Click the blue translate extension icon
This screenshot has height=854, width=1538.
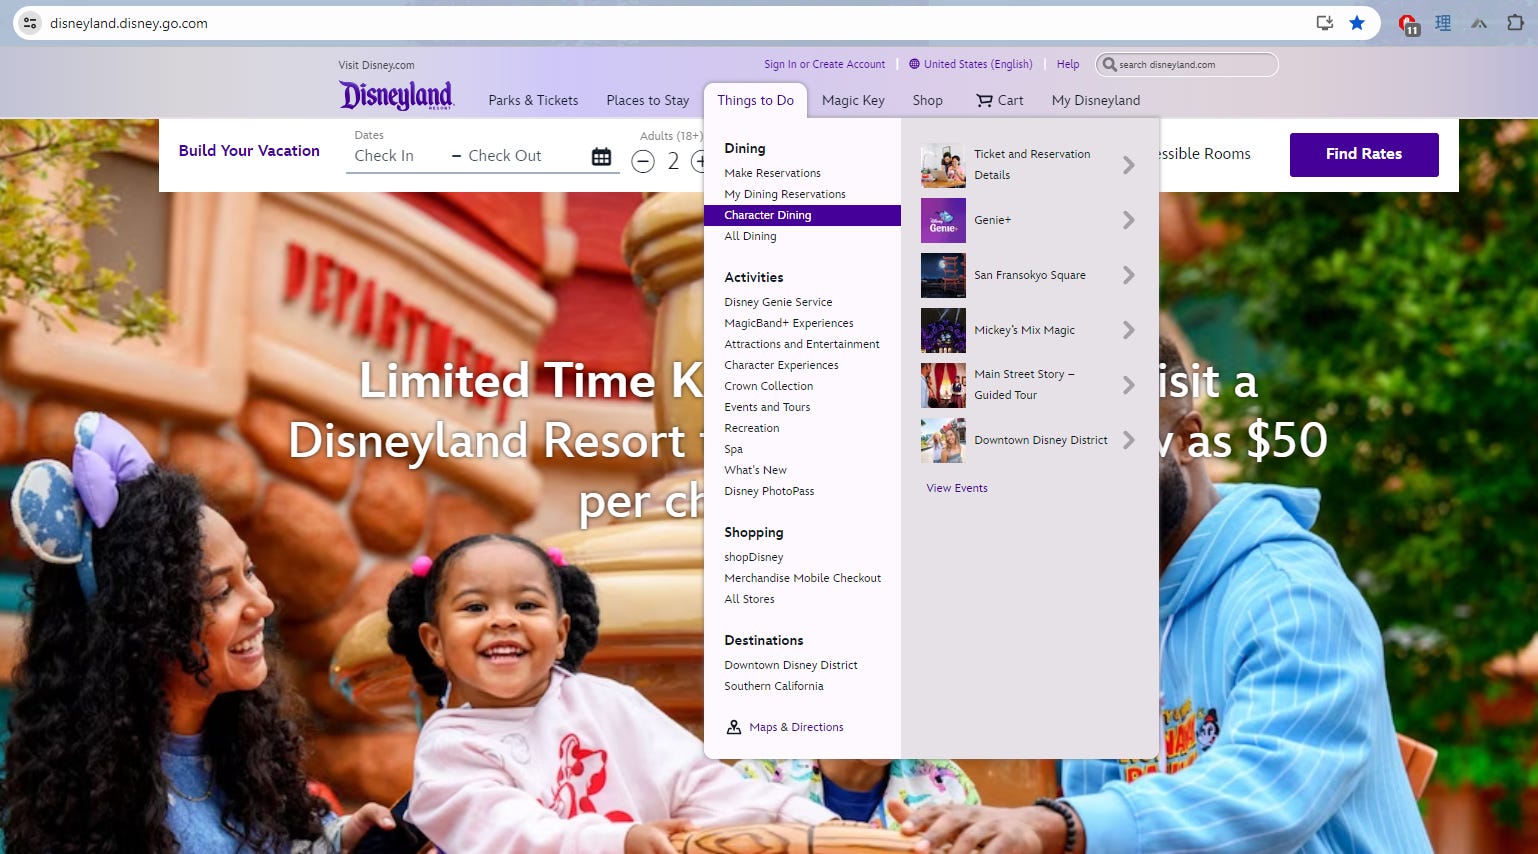[x=1443, y=23]
